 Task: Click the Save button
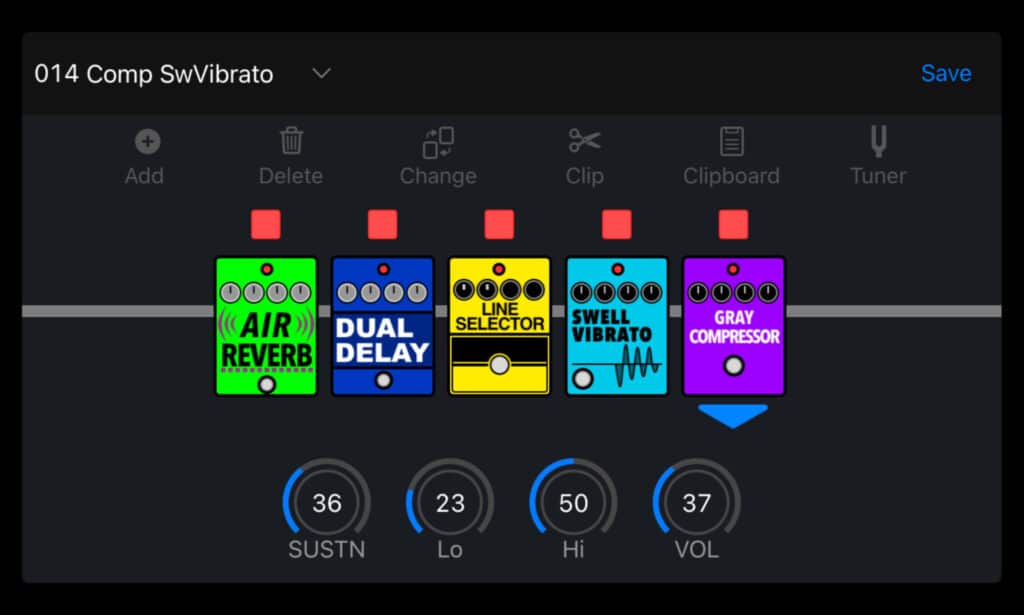click(x=946, y=73)
